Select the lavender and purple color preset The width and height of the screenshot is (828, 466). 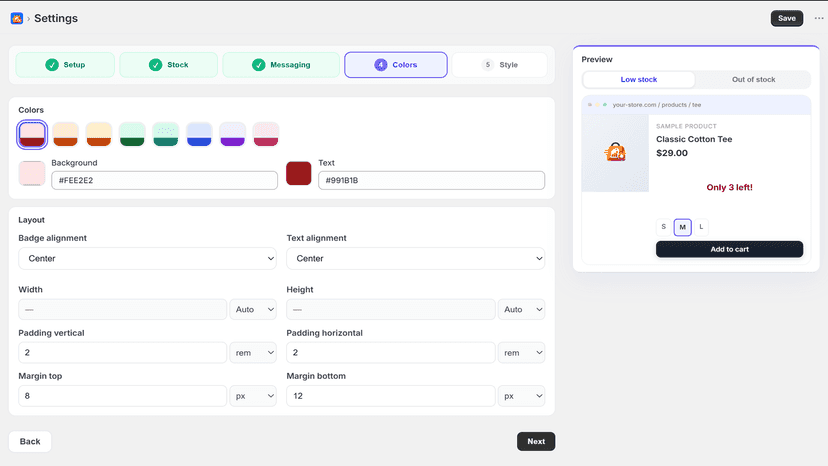pos(232,134)
